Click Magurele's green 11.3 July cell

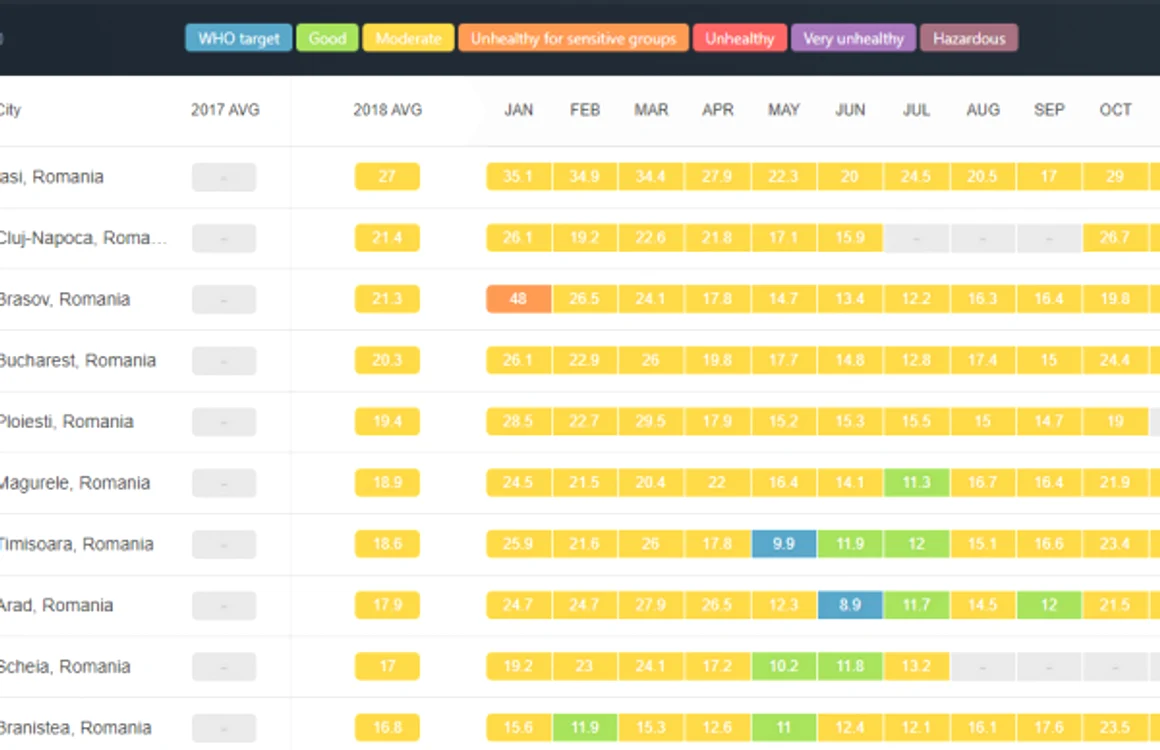point(917,482)
